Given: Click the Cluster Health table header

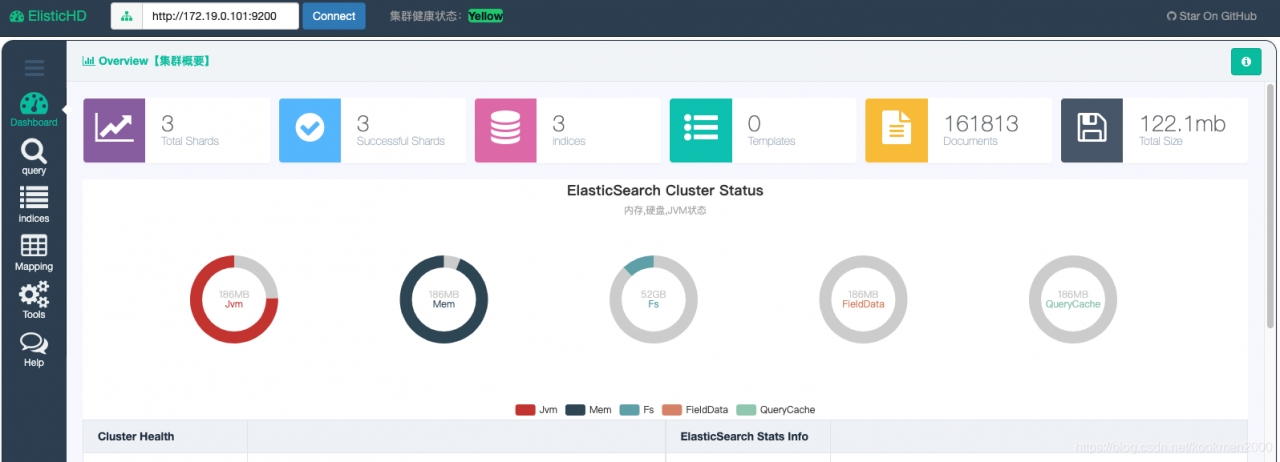Looking at the screenshot, I should tap(136, 436).
